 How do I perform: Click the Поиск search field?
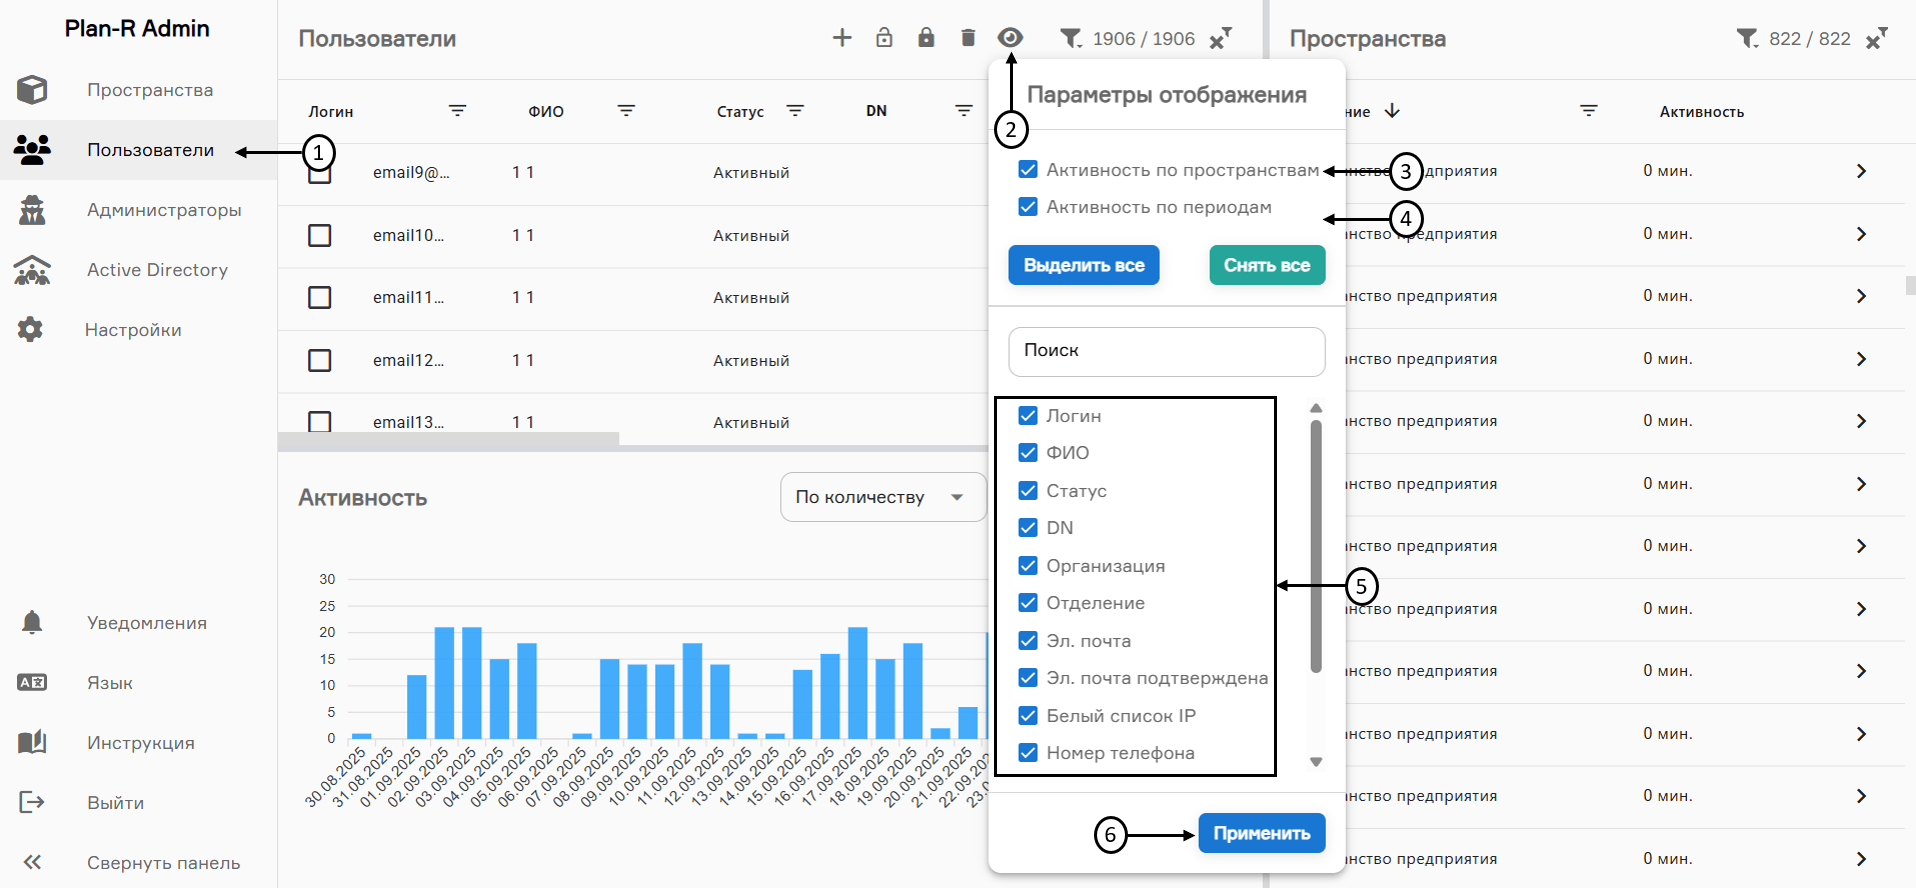(x=1166, y=351)
